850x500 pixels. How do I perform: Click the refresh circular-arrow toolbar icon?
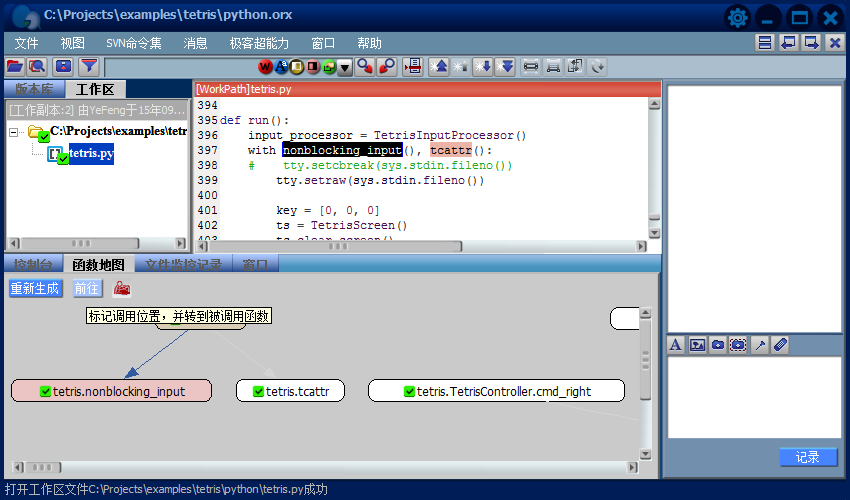pos(597,67)
